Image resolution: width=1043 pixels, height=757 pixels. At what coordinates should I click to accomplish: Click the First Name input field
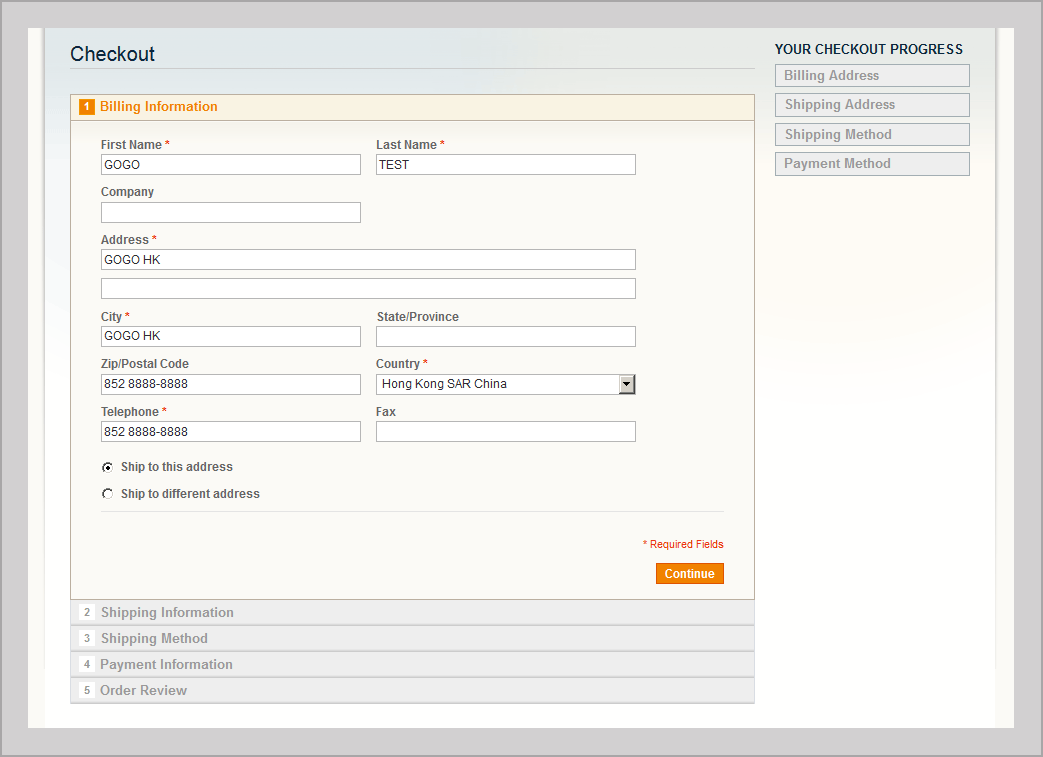click(230, 165)
